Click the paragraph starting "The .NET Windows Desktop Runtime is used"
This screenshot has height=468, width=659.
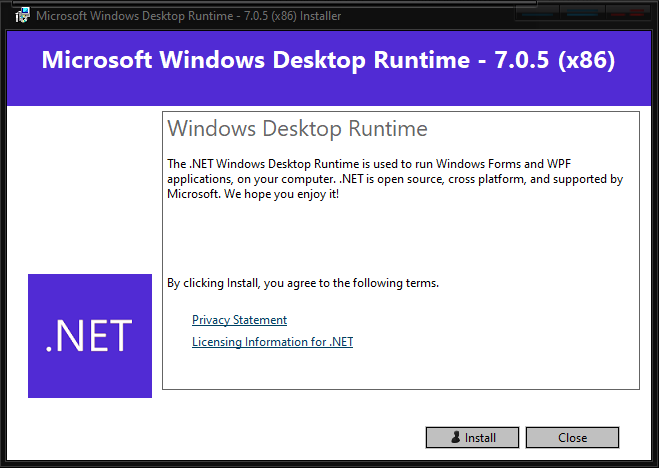pos(395,179)
